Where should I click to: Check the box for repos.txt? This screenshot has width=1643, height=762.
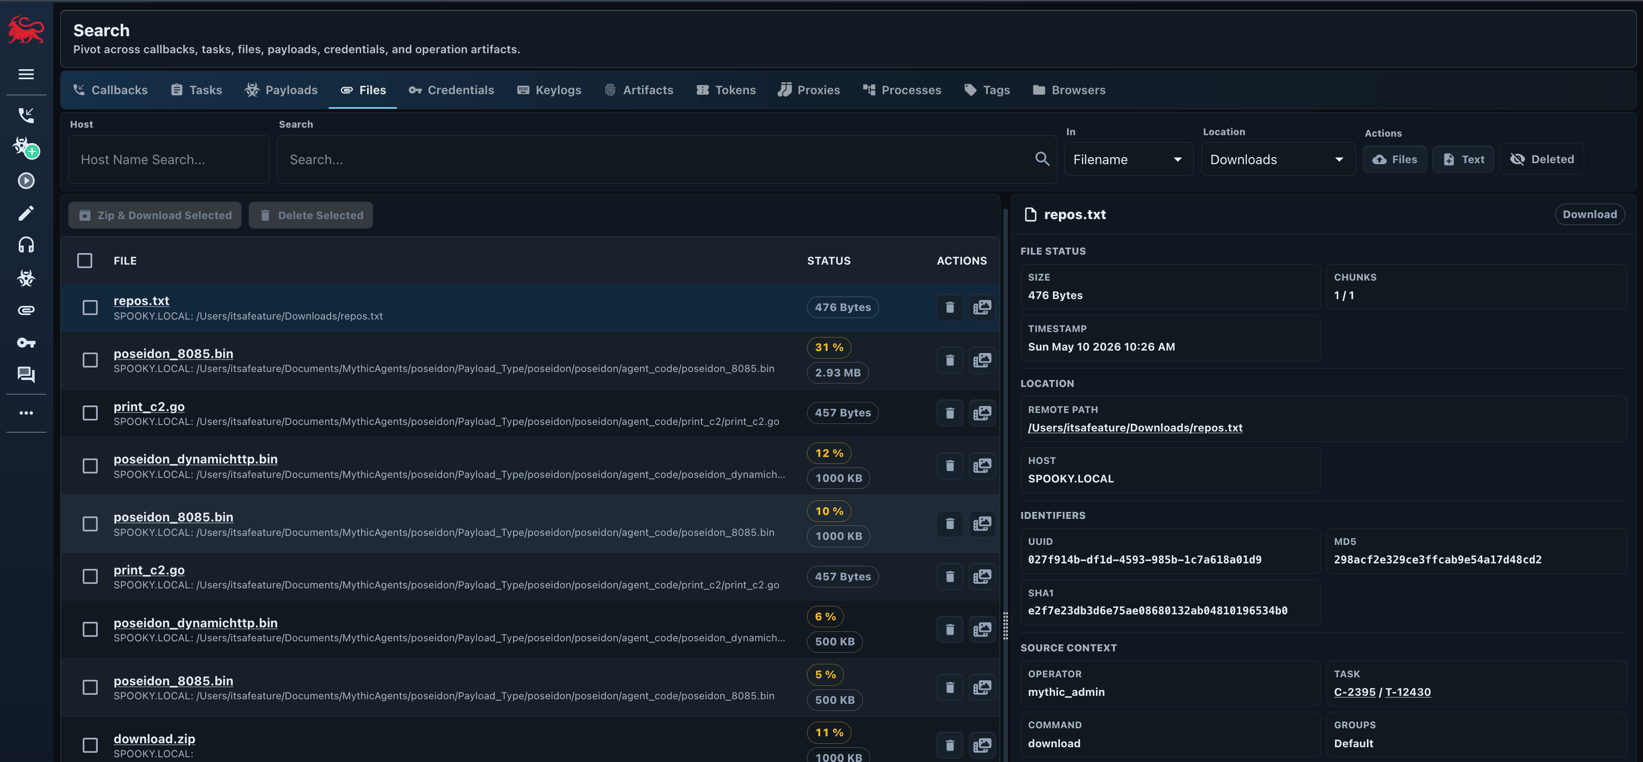pos(90,308)
